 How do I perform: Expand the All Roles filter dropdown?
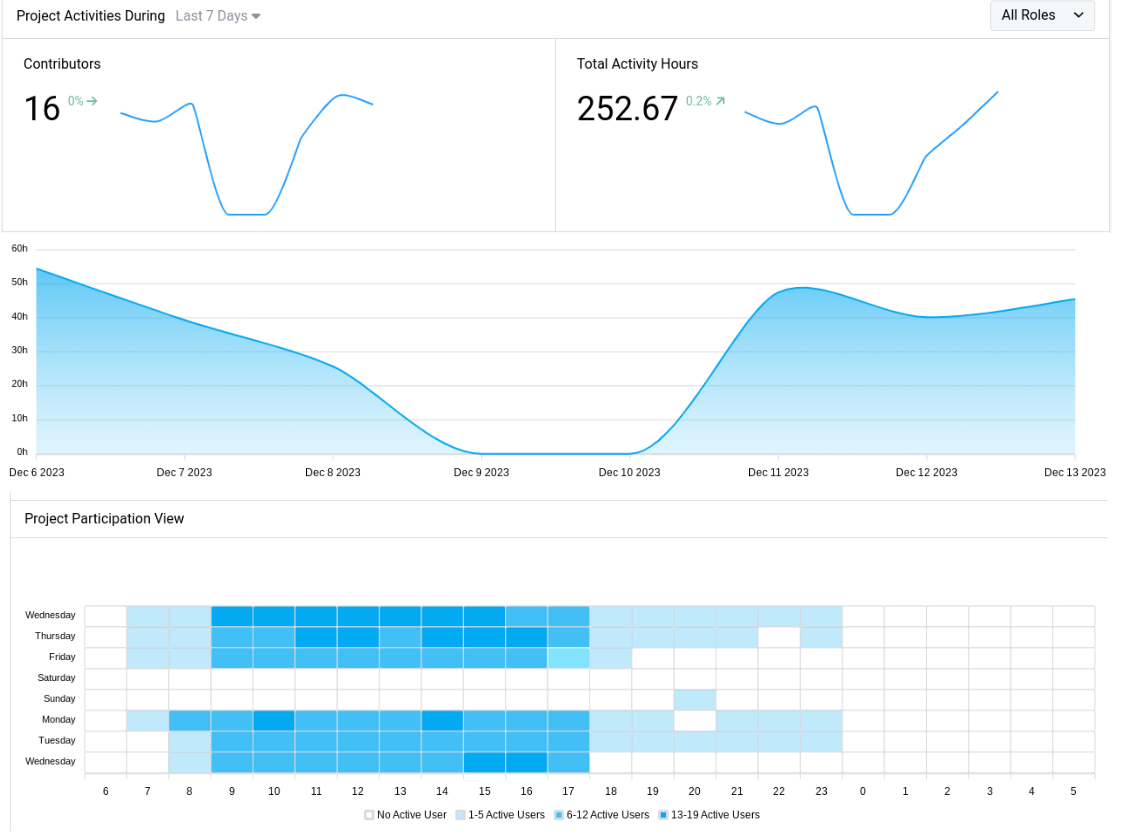coord(1041,16)
